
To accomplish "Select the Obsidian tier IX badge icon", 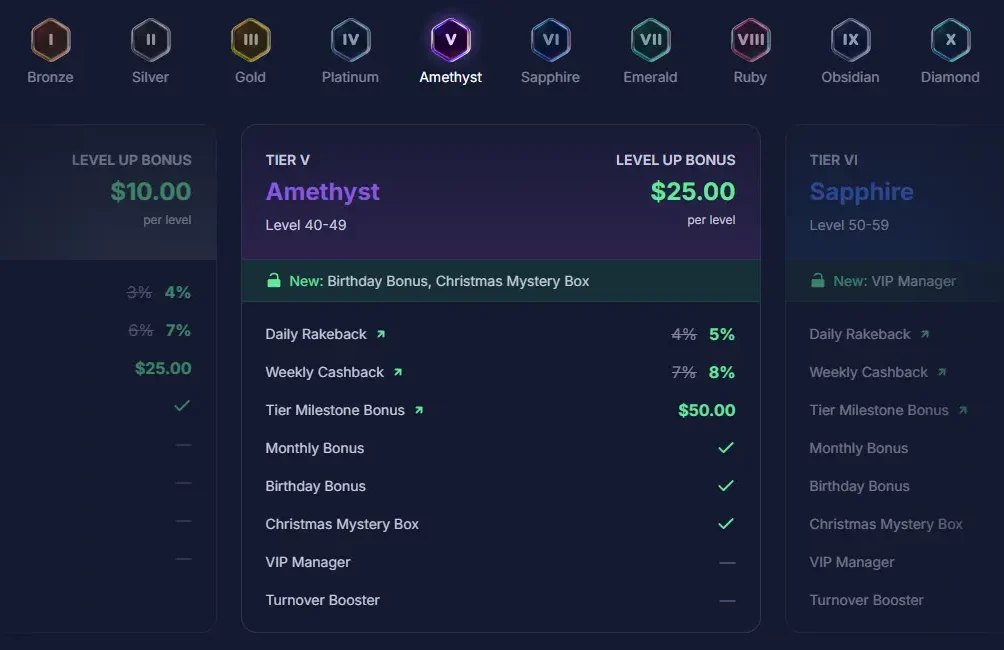I will pyautogui.click(x=850, y=40).
